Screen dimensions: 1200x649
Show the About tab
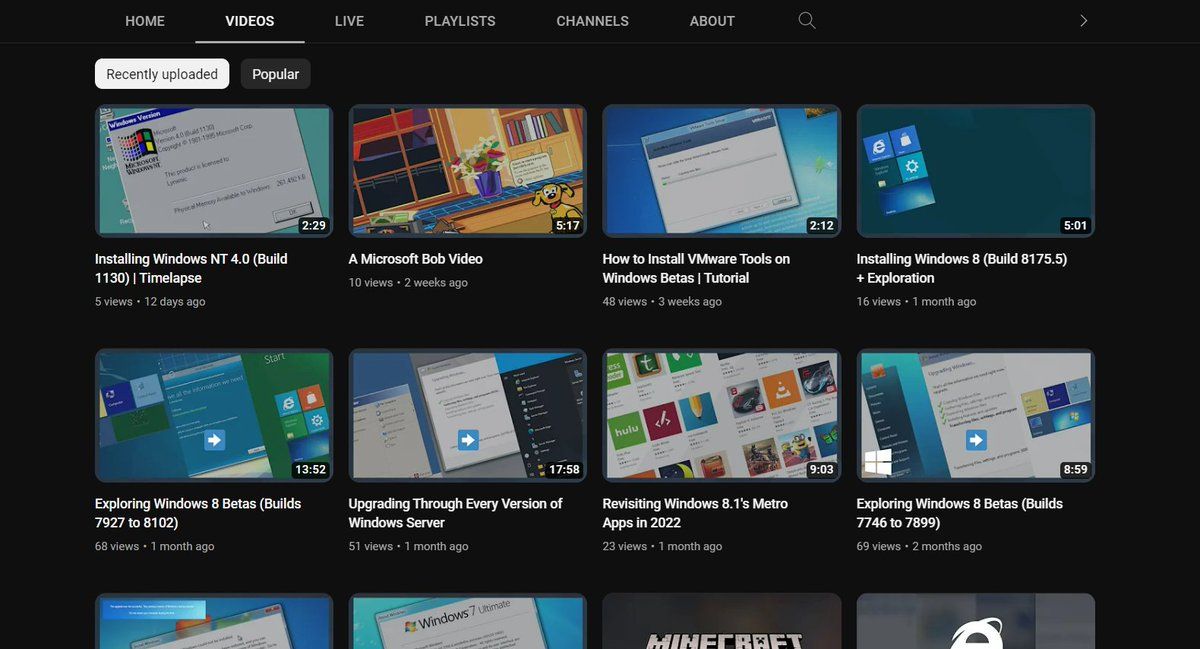[712, 21]
